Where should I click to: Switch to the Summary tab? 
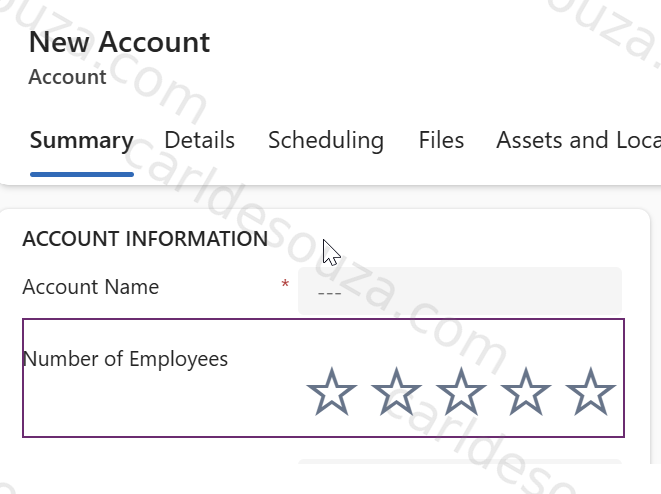point(82,140)
